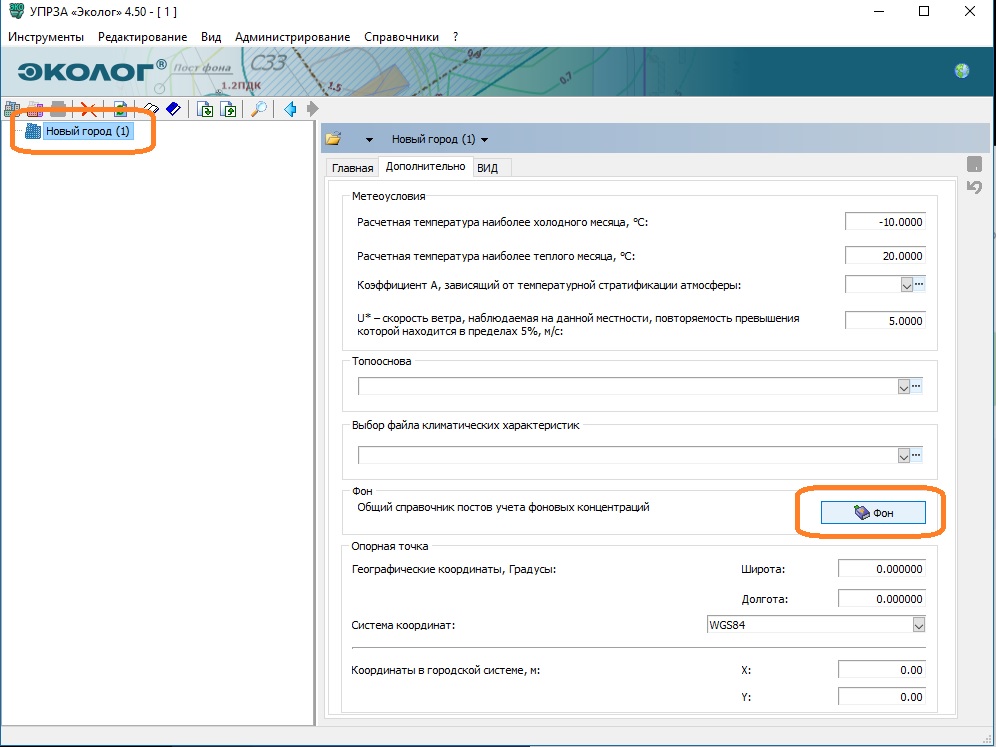
Task: Select Новый город (1) in the tree
Action: [87, 131]
